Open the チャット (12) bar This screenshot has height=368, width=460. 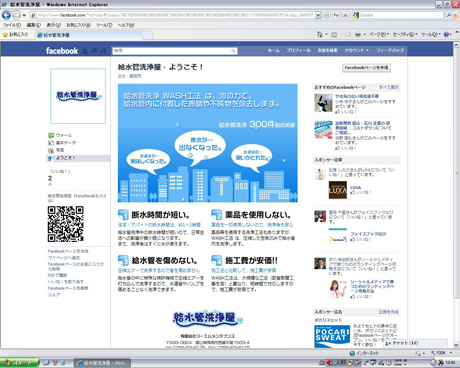click(415, 343)
